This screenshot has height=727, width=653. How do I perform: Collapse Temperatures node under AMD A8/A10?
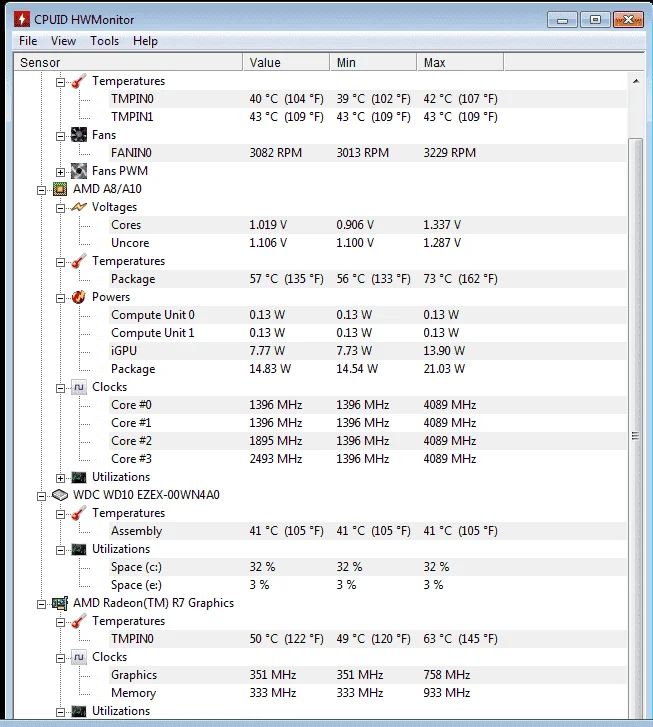[x=60, y=262]
